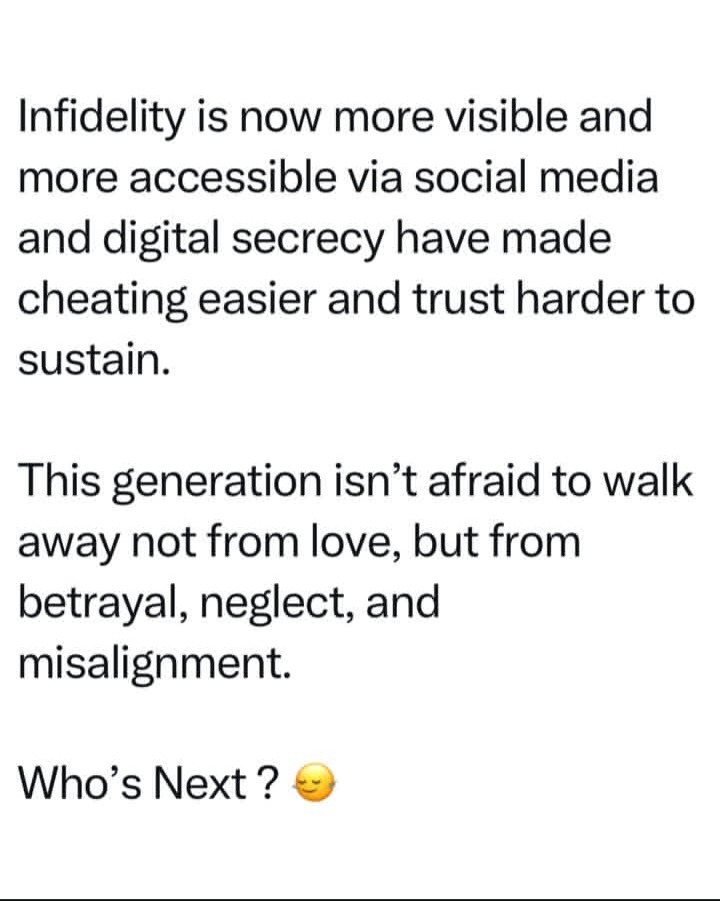Click the smirking emoji after Who's Next
The height and width of the screenshot is (901, 720).
(312, 787)
